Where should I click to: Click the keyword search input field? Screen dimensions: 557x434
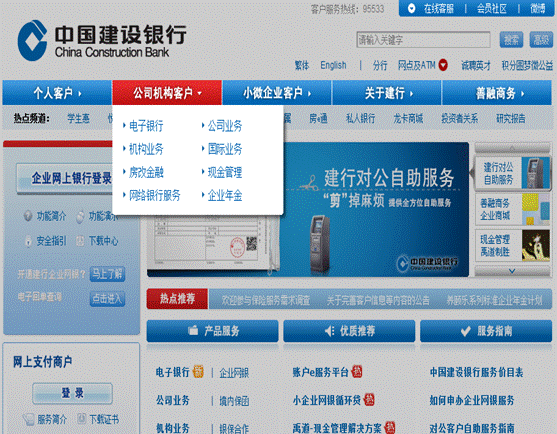[x=423, y=39]
